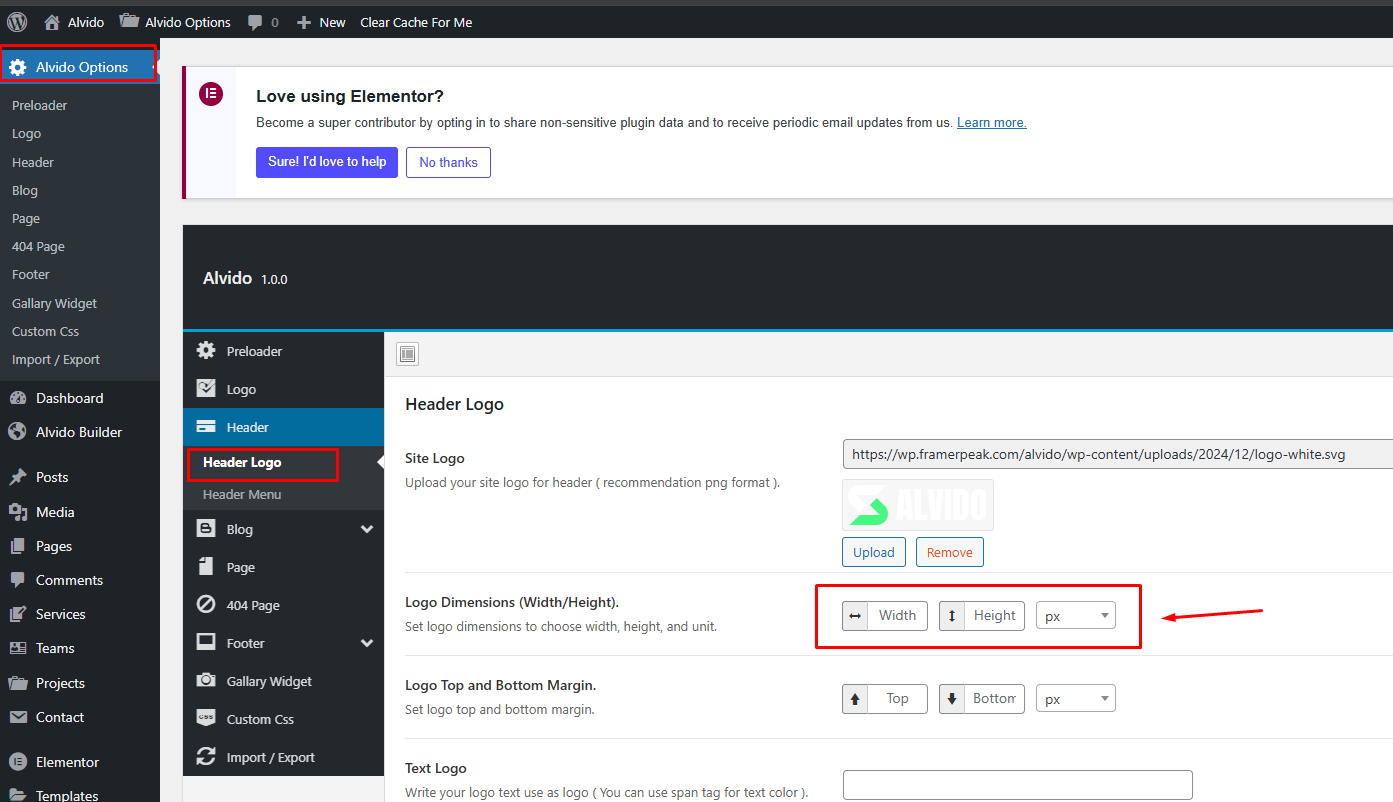Open 404 Page in the WordPress sidebar submenu

click(x=38, y=246)
